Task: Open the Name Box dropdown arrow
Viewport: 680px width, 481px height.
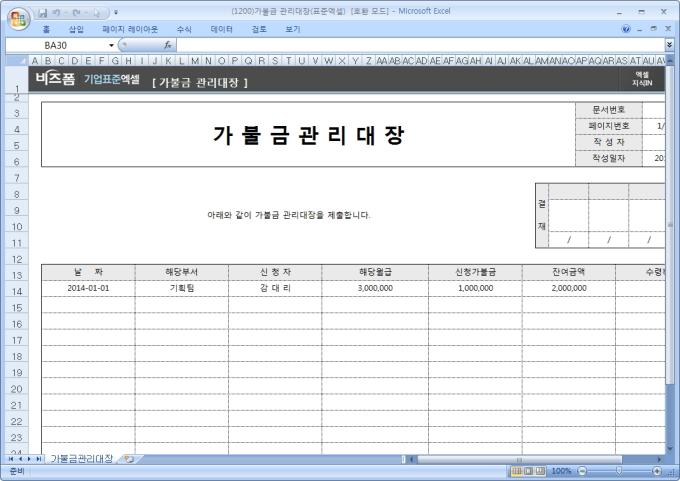Action: 111,45
